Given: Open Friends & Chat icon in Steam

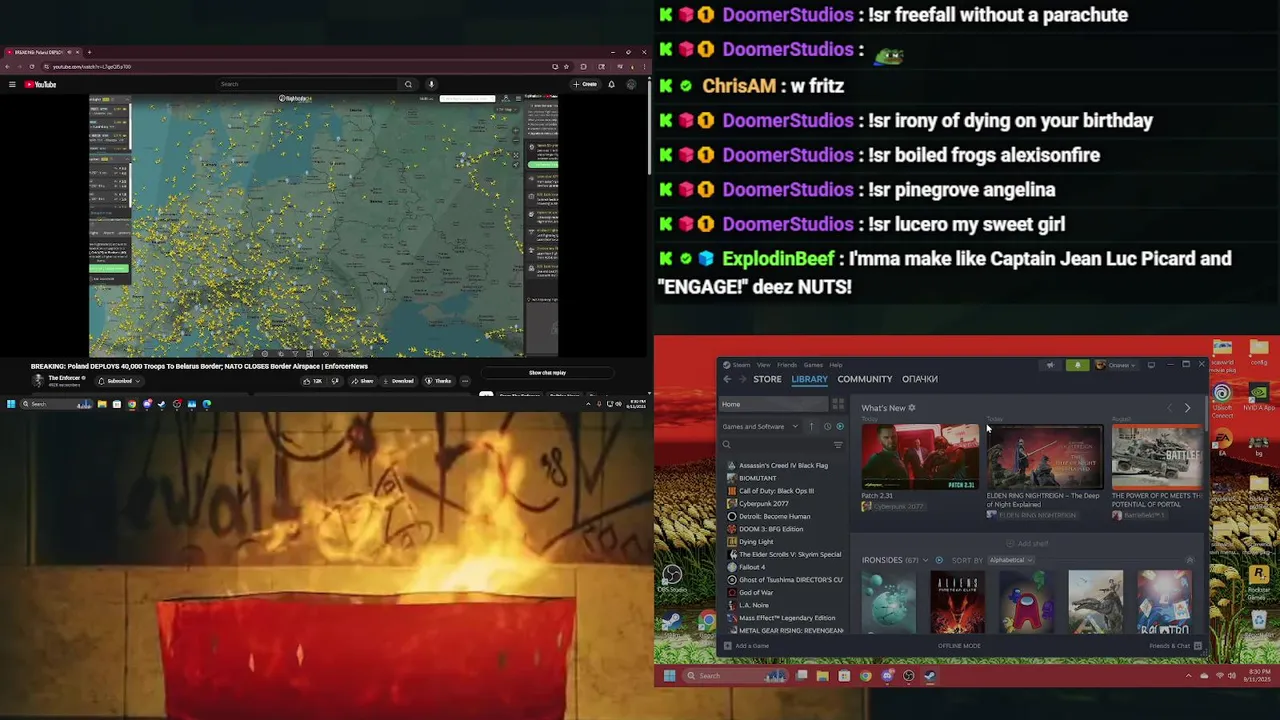Looking at the screenshot, I should (x=1198, y=646).
